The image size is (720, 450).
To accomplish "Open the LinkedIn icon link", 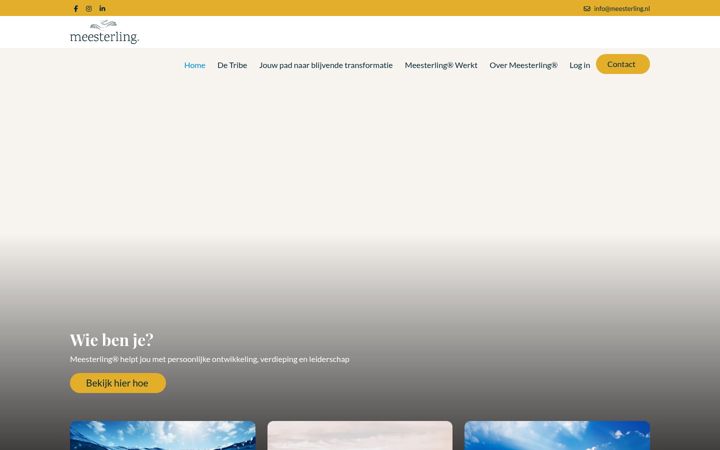I will [x=102, y=8].
